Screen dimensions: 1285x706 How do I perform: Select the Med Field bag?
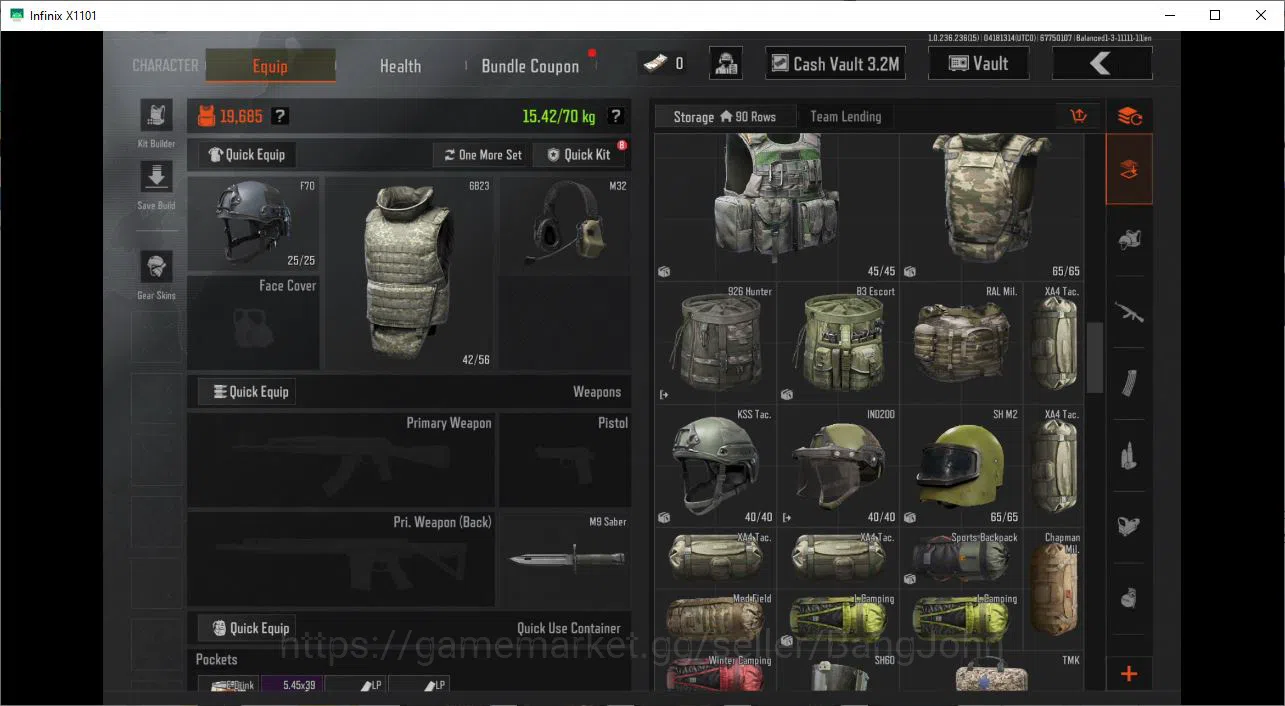point(716,619)
